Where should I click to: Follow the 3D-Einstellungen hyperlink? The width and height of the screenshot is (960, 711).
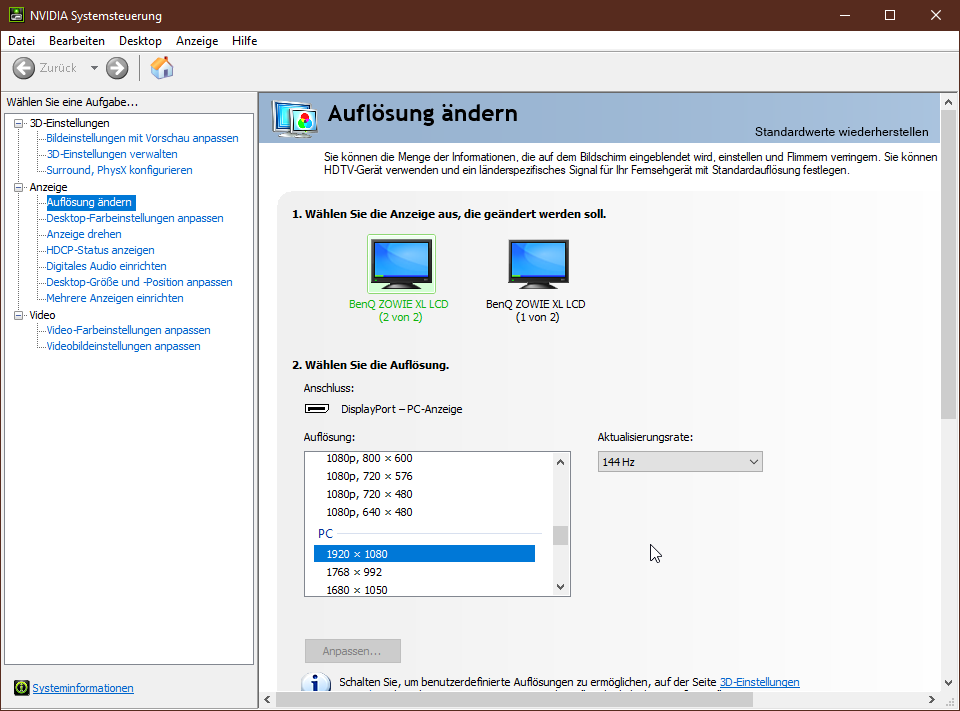click(x=759, y=682)
